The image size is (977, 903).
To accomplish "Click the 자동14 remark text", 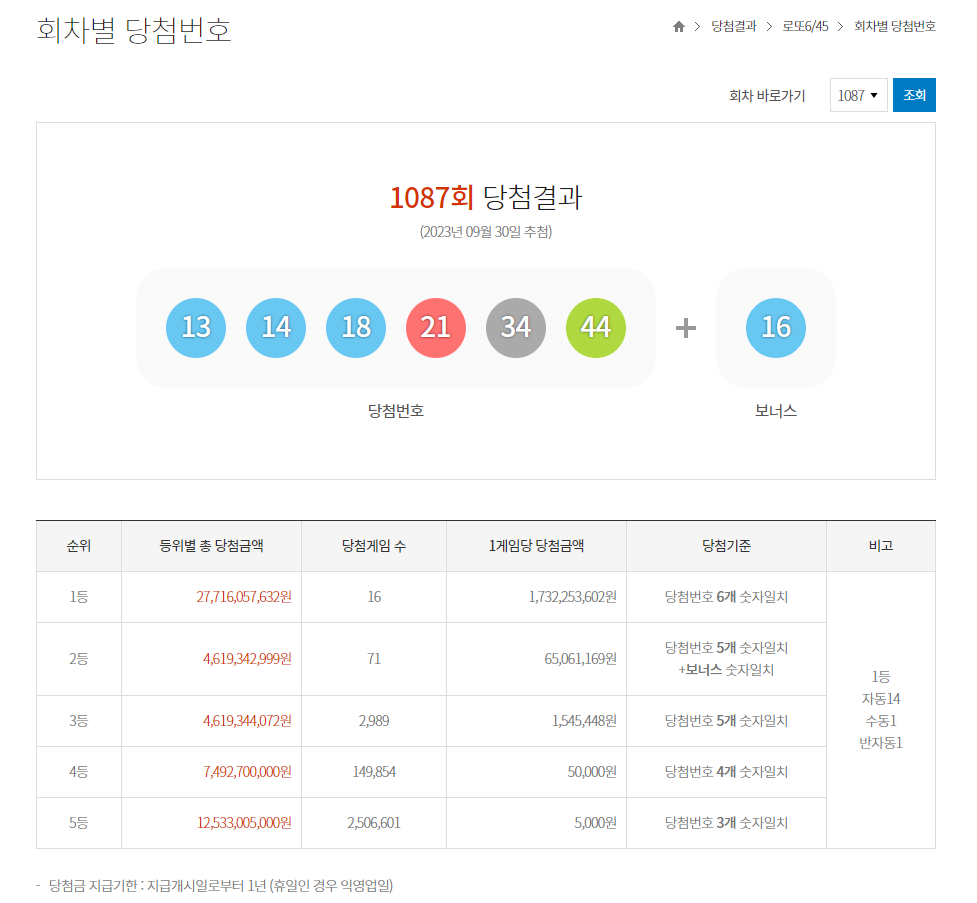I will click(x=880, y=699).
